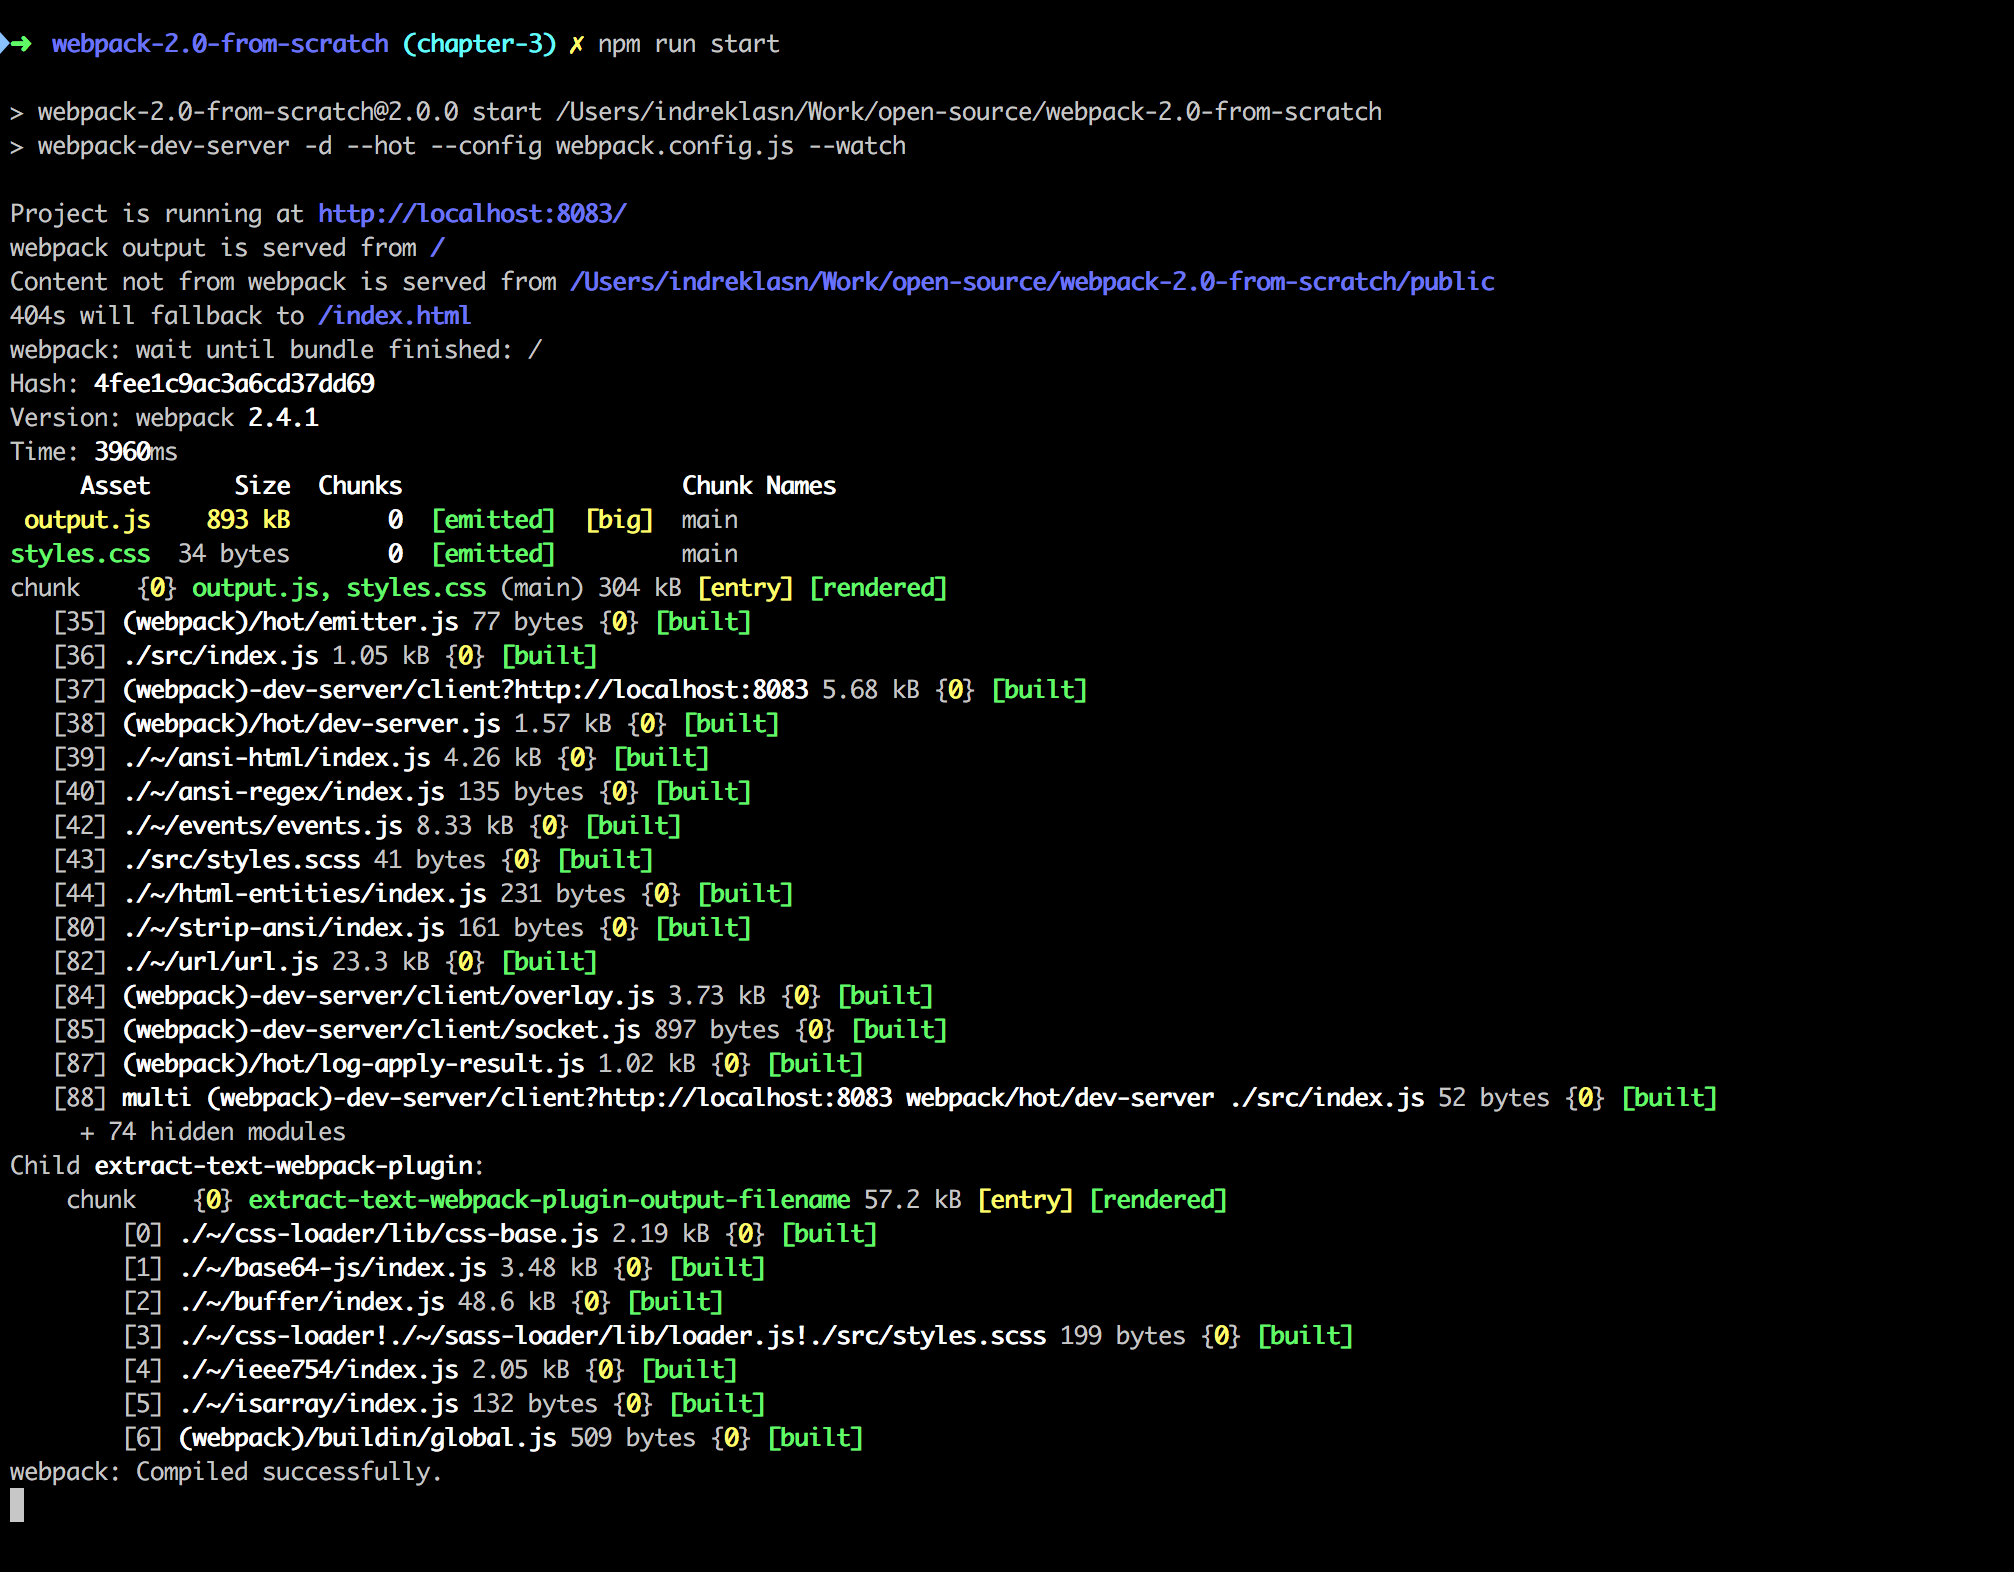Click the '+ 74 hidden modules' text
Screen dimensions: 2014x1572
212,1132
